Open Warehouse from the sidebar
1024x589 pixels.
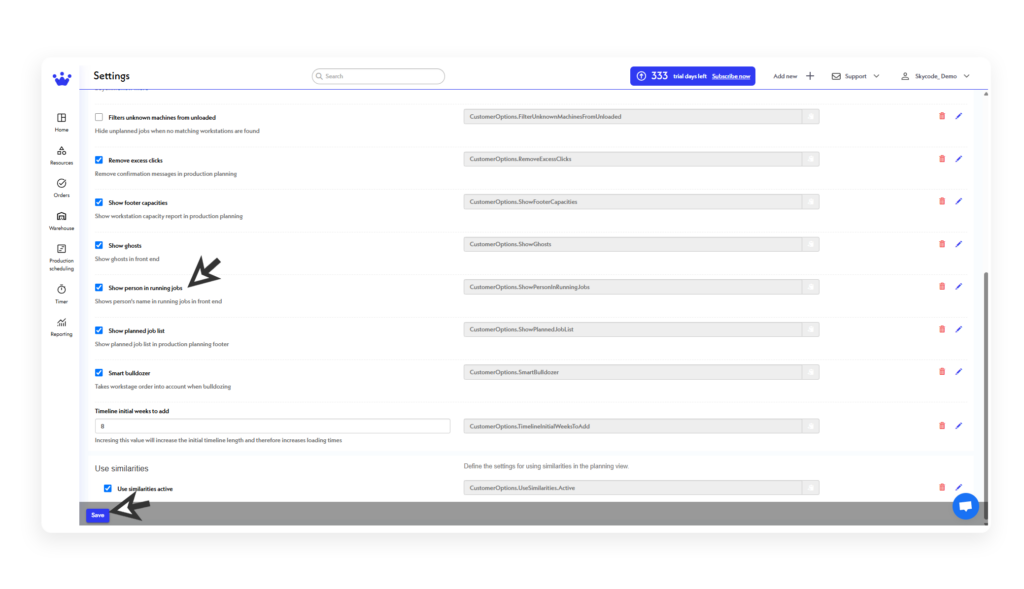(x=61, y=217)
